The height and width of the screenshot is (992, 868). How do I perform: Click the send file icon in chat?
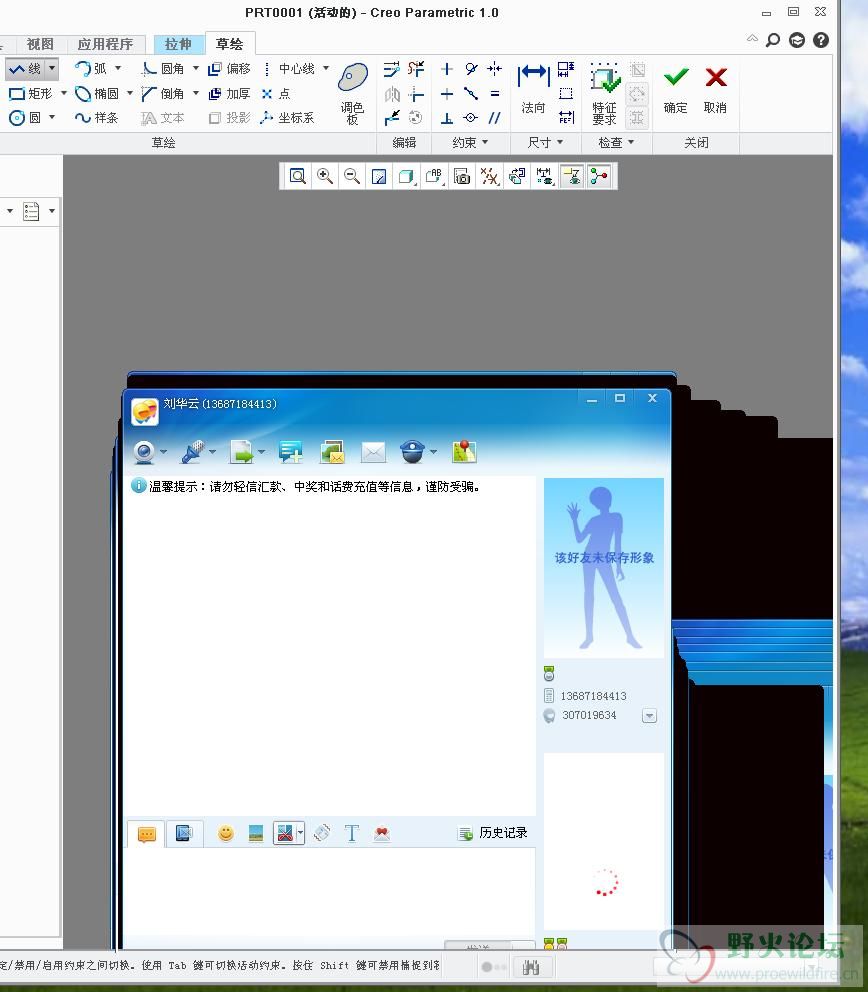[x=242, y=452]
